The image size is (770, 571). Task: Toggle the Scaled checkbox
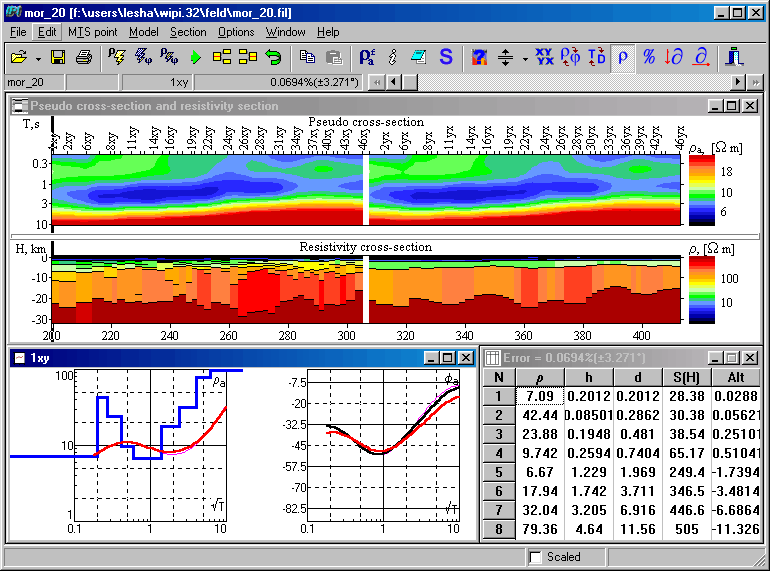(536, 557)
